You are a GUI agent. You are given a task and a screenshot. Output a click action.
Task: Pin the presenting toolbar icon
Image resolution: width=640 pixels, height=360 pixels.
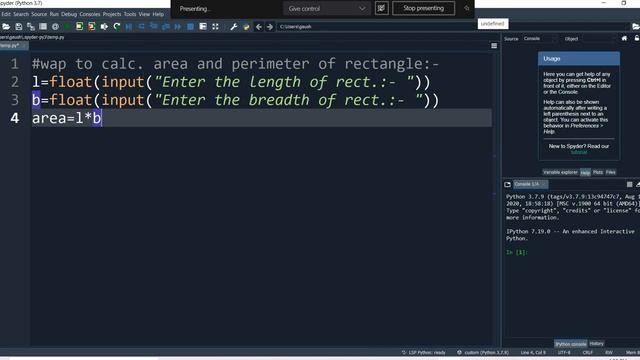point(466,8)
